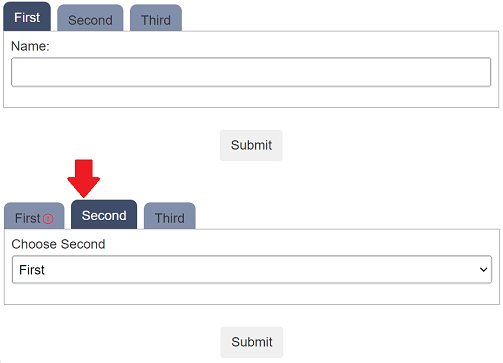Click the red downward arrow indicator
The image size is (503, 363).
pyautogui.click(x=84, y=178)
